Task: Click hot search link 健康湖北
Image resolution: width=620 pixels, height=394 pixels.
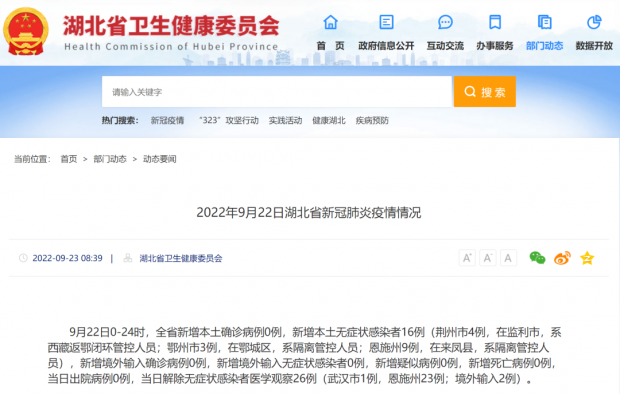Action: pos(329,120)
